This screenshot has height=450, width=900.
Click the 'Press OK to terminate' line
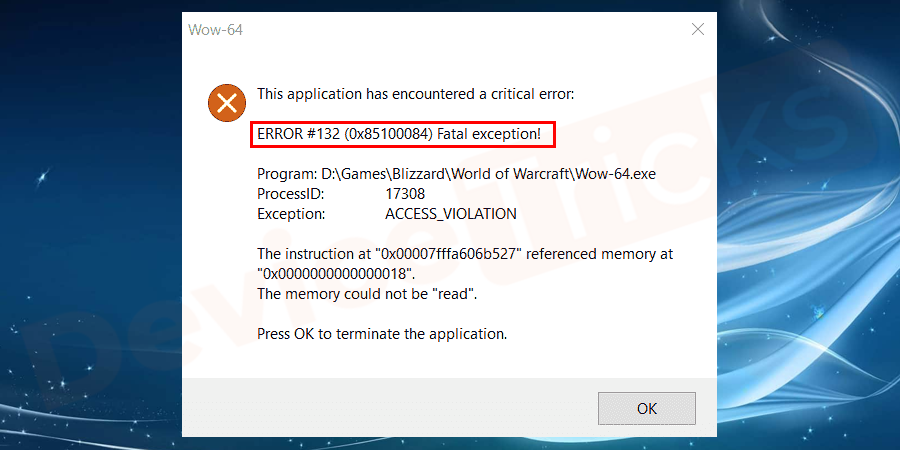click(x=382, y=333)
